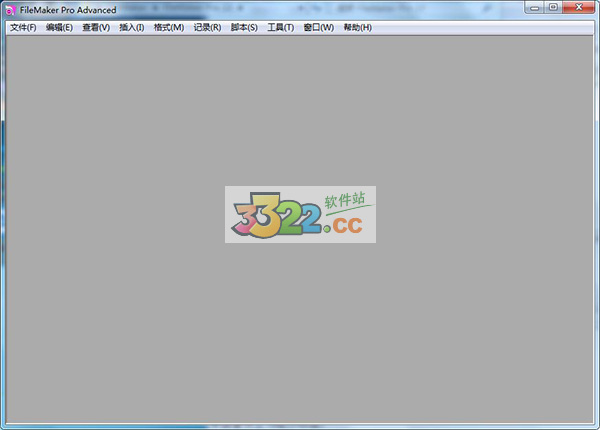Open the 帮助(H) menu
Image resolution: width=600 pixels, height=430 pixels.
[357, 28]
